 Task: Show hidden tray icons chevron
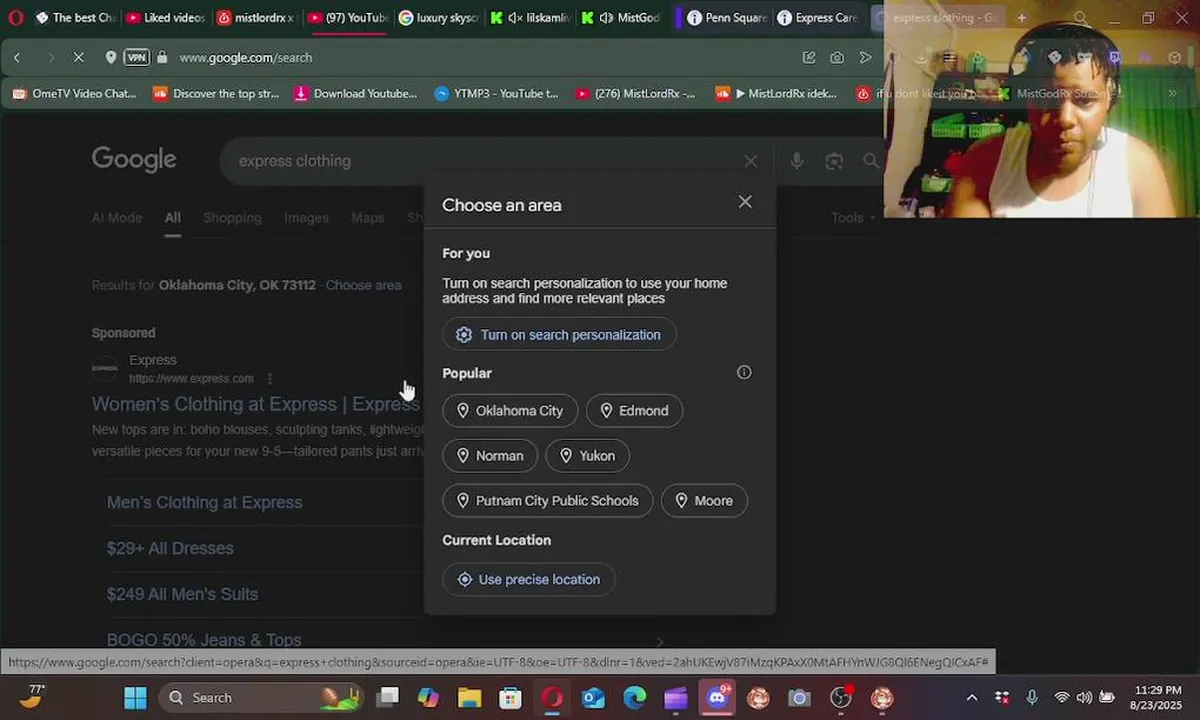pyautogui.click(x=972, y=698)
